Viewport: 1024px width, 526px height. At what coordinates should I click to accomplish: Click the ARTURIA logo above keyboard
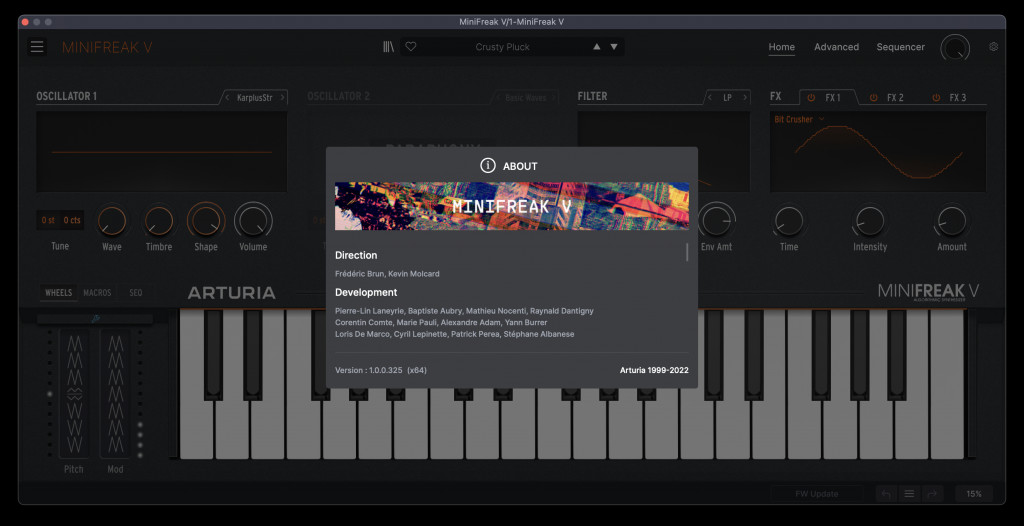231,293
